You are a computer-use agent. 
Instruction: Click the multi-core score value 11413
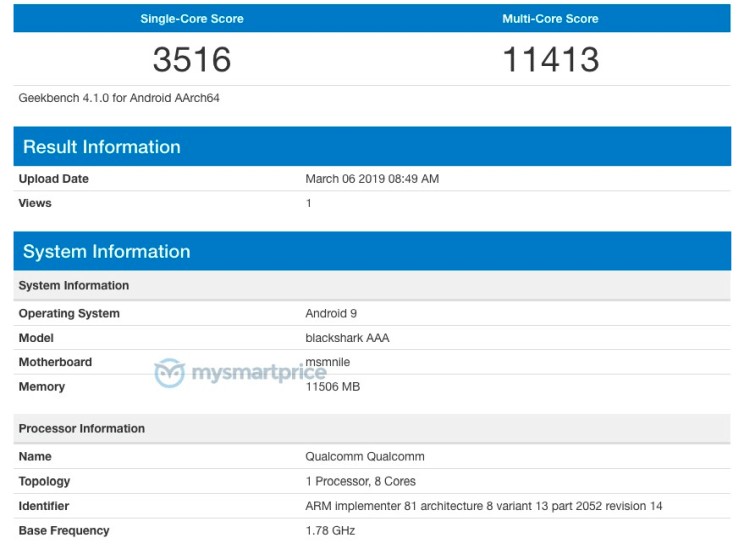click(551, 60)
